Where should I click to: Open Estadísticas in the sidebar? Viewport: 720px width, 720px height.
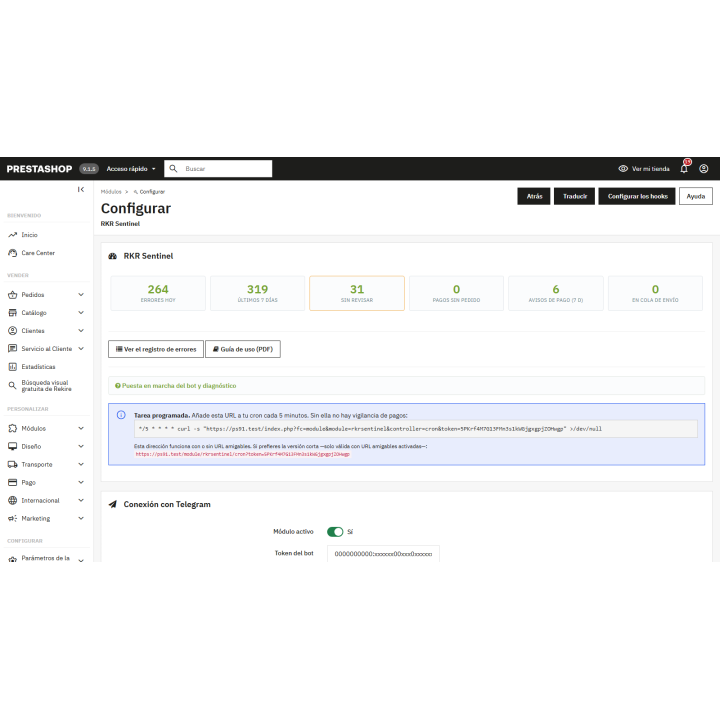38,367
